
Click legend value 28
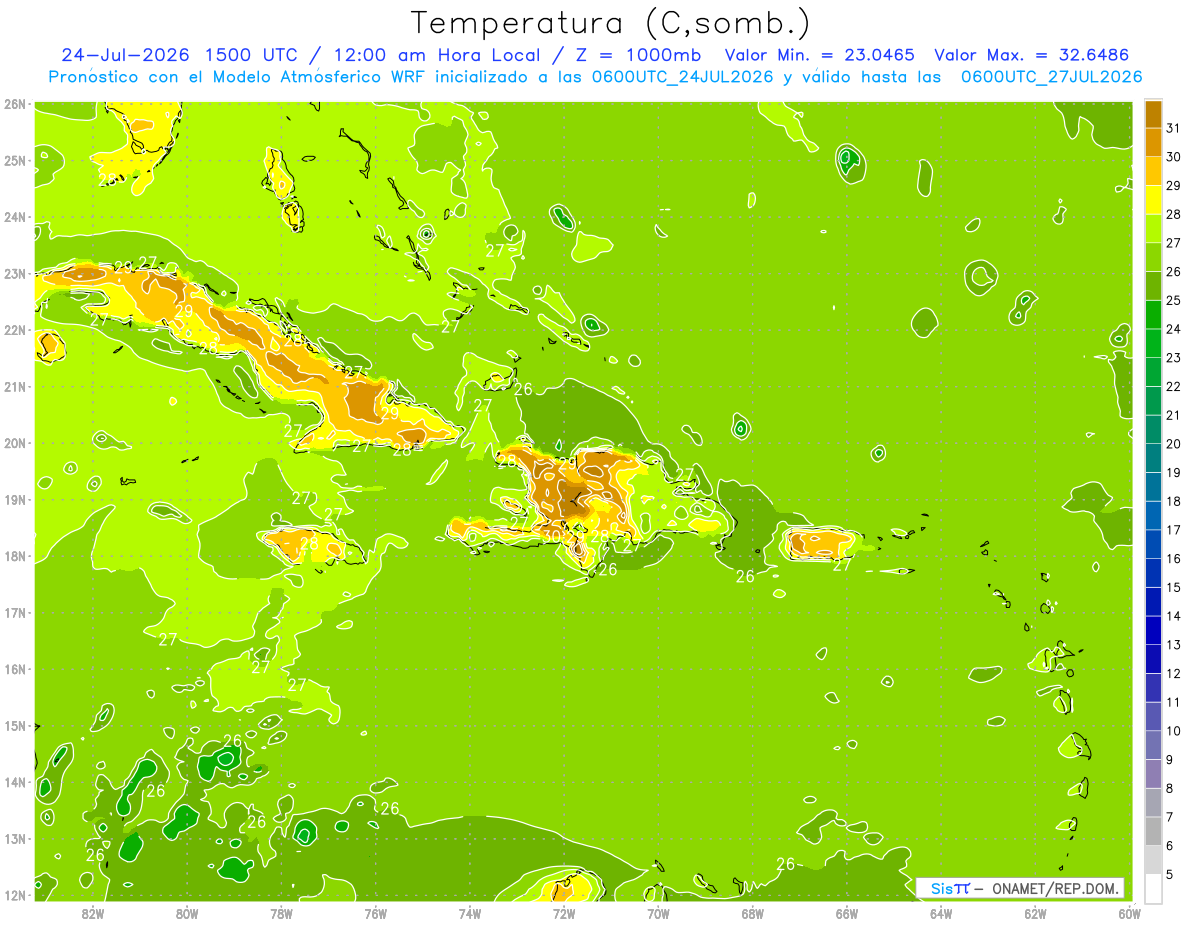pyautogui.click(x=1173, y=214)
